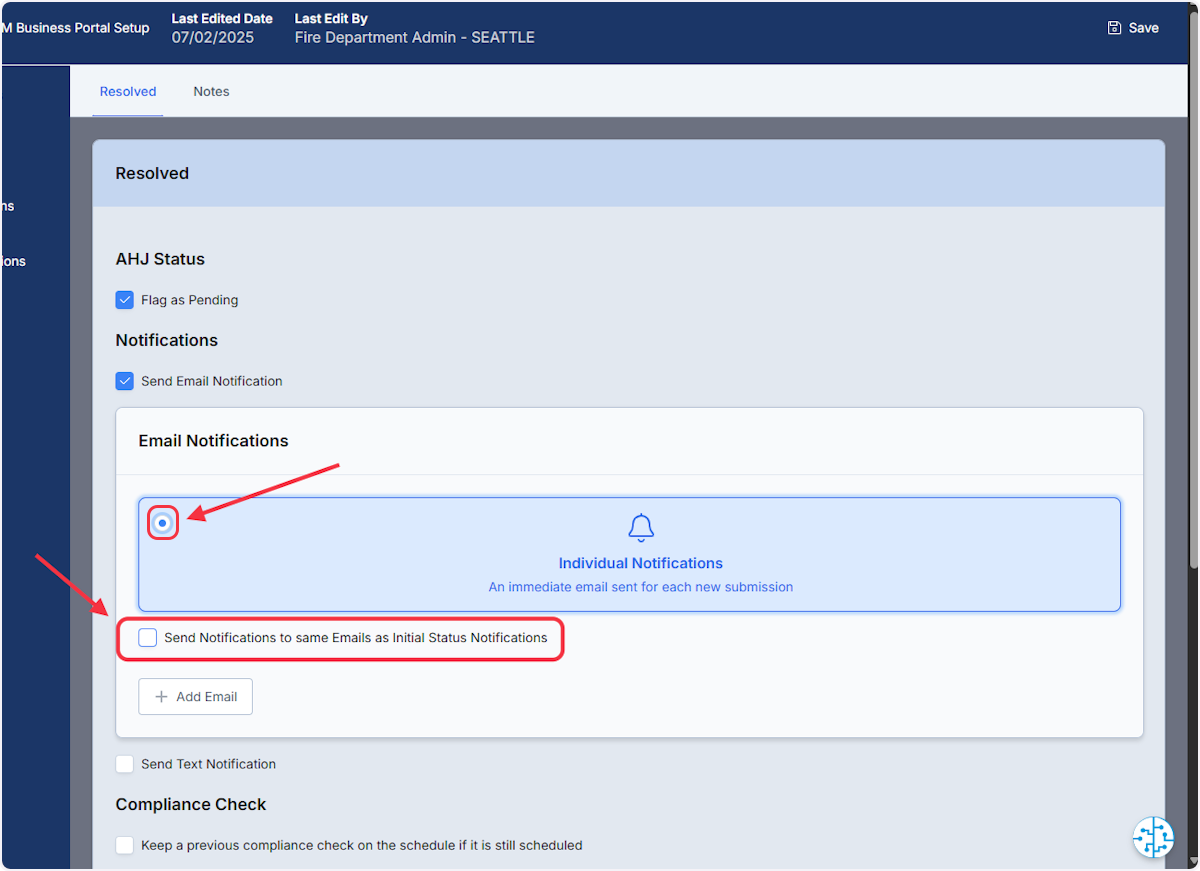Click the Resolved section header
The height and width of the screenshot is (871, 1200).
click(629, 173)
